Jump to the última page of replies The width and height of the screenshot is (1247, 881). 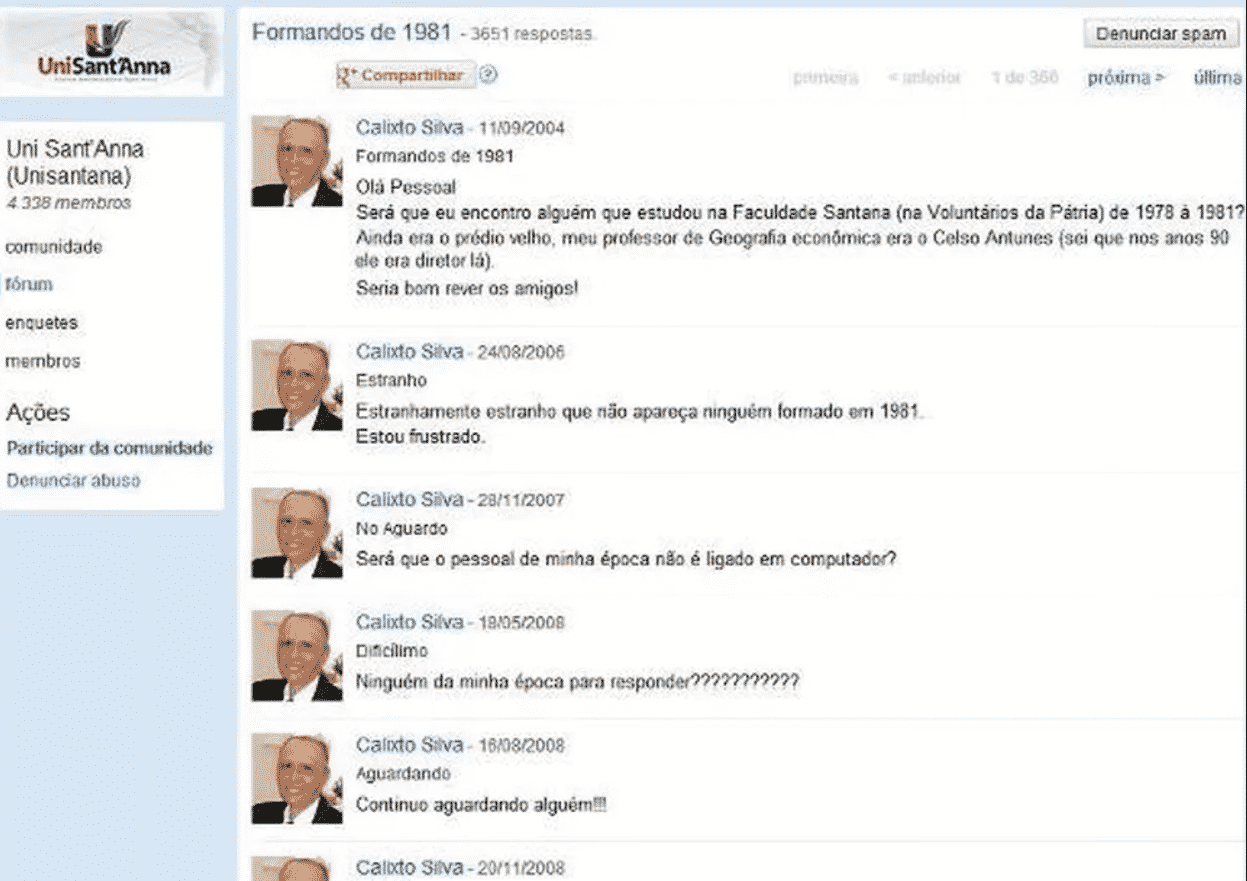coord(1217,77)
